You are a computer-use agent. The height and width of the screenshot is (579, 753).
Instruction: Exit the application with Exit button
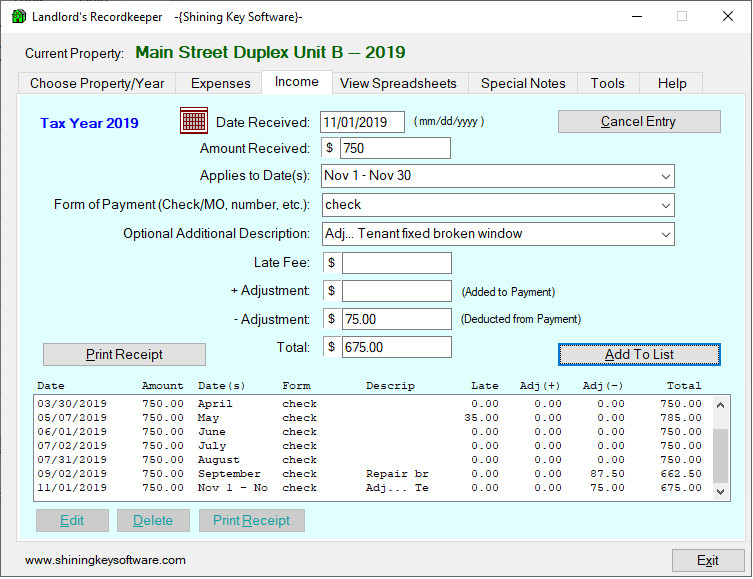(708, 560)
